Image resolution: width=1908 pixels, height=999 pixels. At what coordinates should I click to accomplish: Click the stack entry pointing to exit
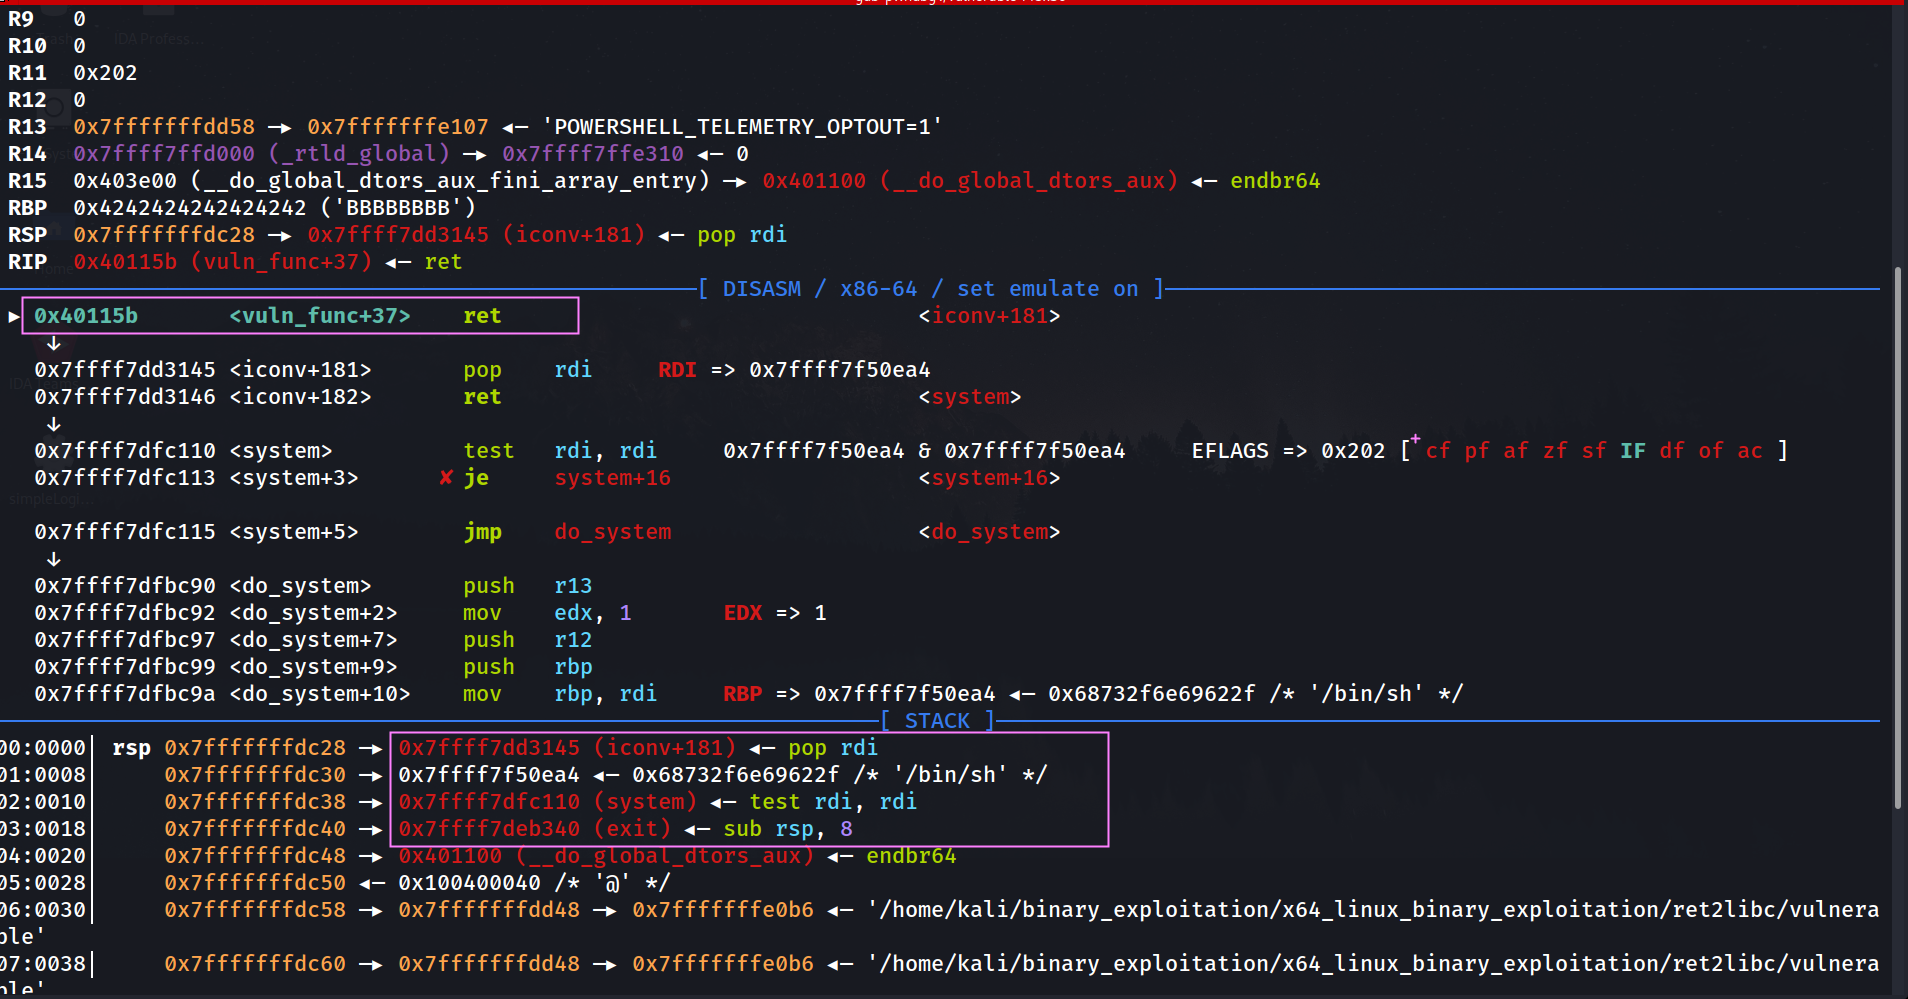(x=534, y=829)
